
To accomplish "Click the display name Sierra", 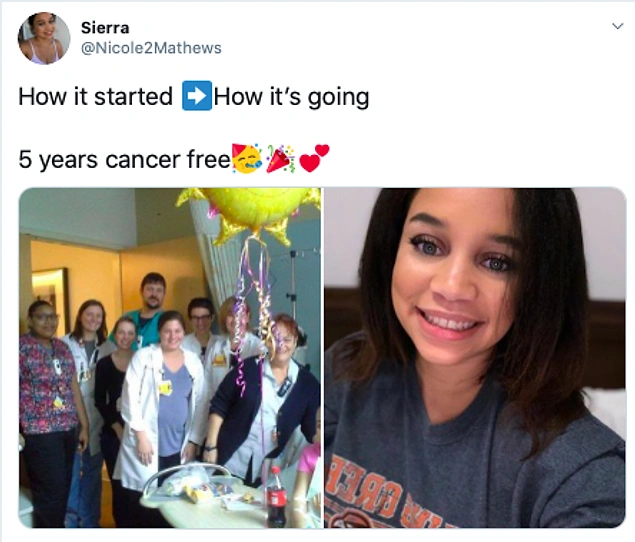I will coord(105,28).
